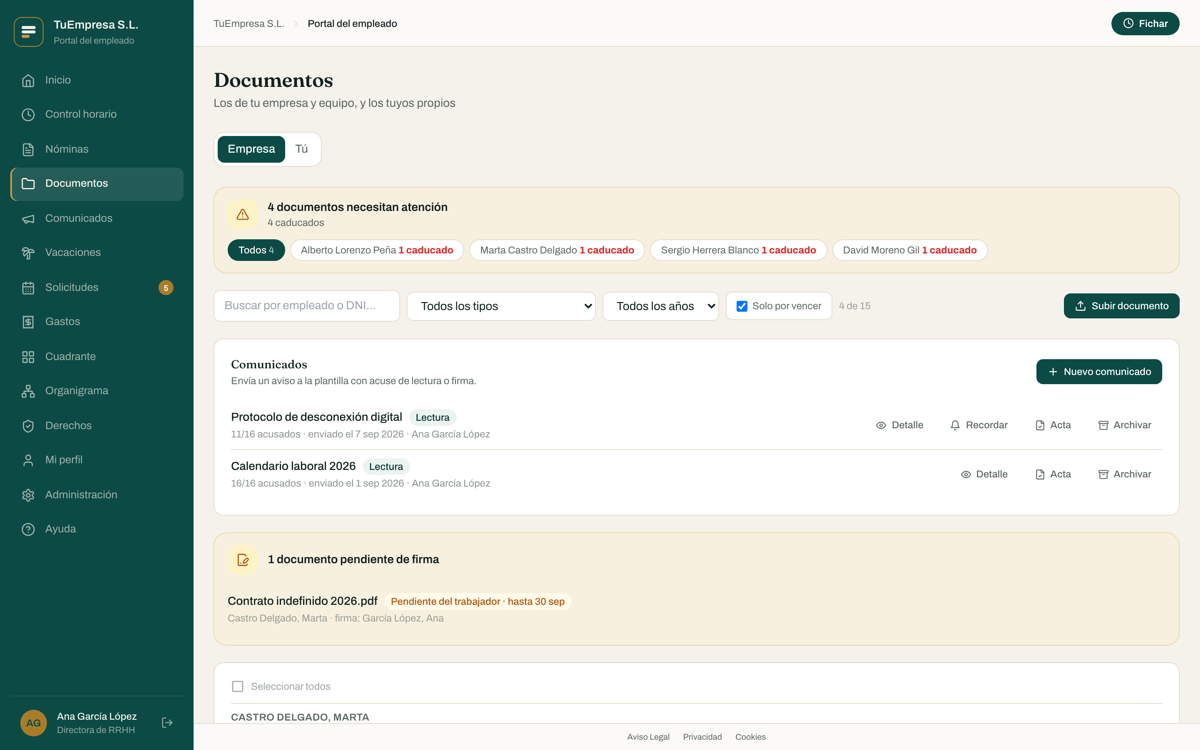The image size is (1200, 750).
Task: Click the Gastos receipt icon
Action: click(x=28, y=322)
